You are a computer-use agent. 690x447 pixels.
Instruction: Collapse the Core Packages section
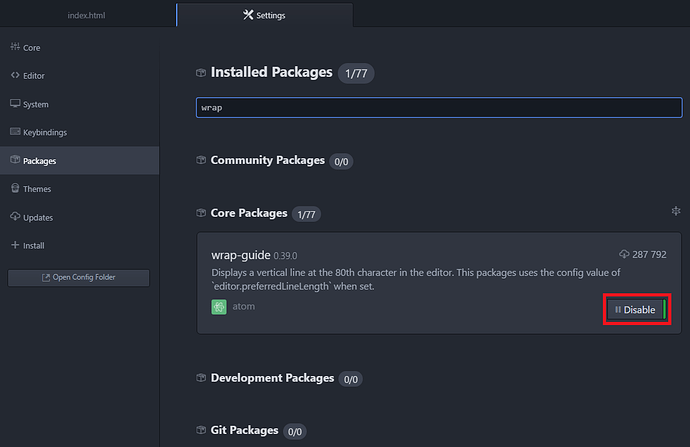[x=249, y=213]
